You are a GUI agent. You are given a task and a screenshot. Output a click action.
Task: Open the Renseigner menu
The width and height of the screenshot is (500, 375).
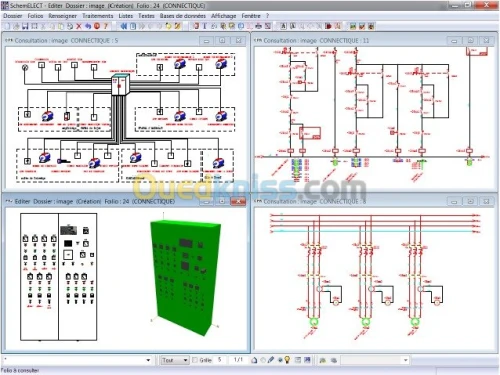click(x=62, y=16)
